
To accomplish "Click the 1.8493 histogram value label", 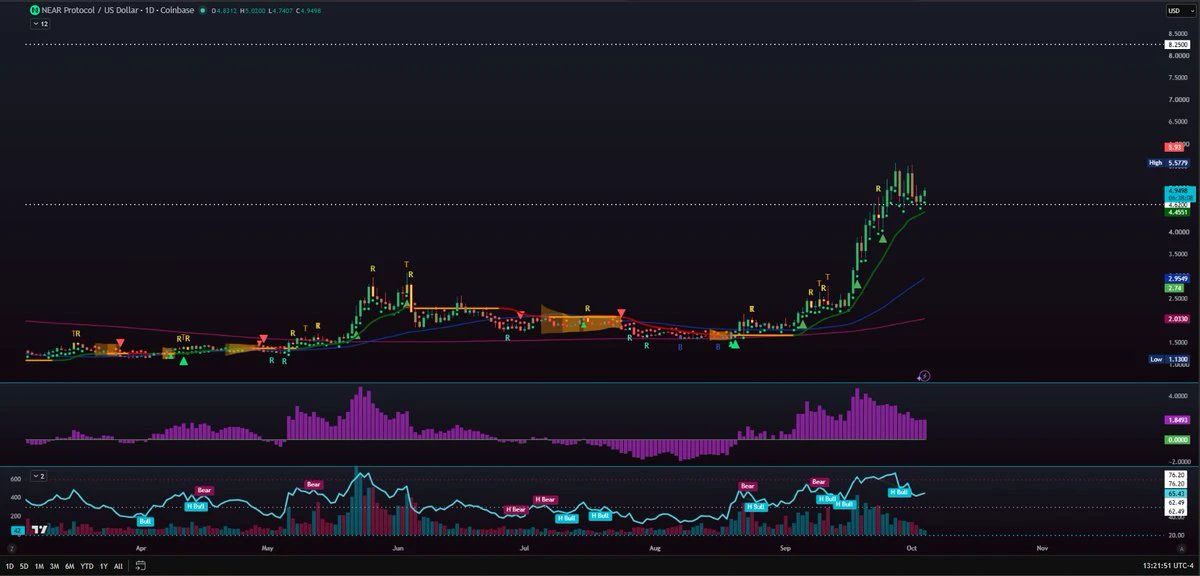I will pos(1177,420).
